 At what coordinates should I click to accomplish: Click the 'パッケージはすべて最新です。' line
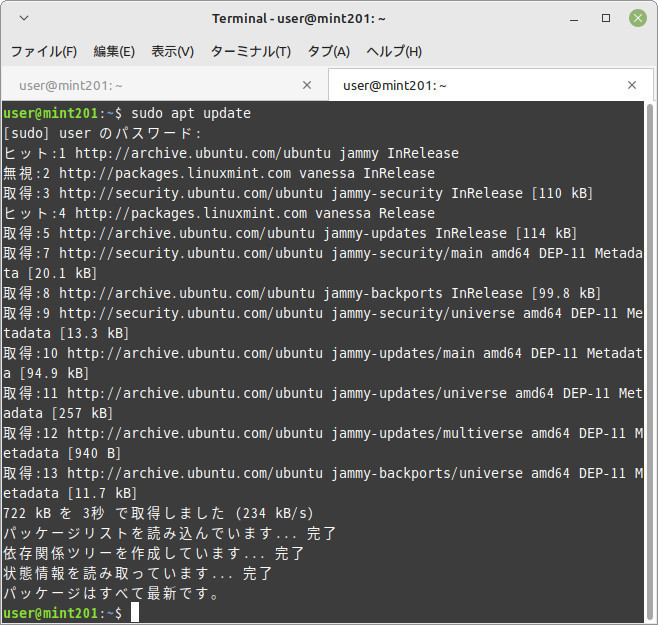coord(111,594)
